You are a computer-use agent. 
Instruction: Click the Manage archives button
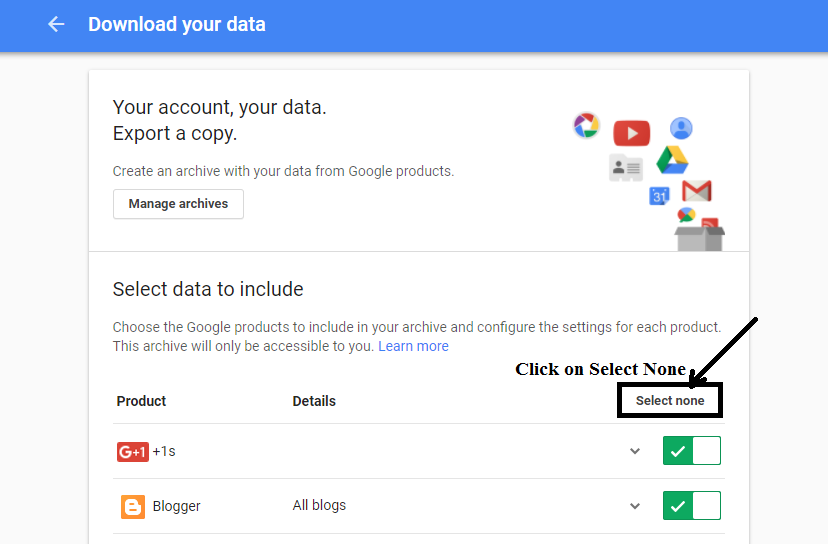click(x=178, y=204)
